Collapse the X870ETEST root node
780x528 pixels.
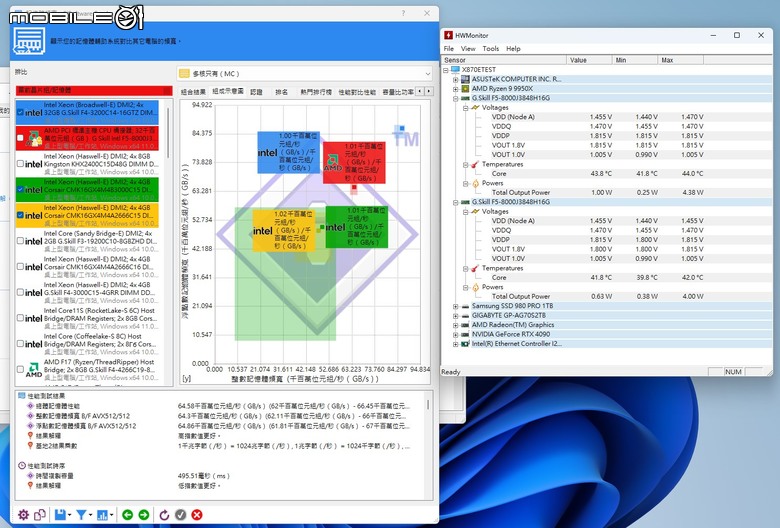pyautogui.click(x=446, y=70)
